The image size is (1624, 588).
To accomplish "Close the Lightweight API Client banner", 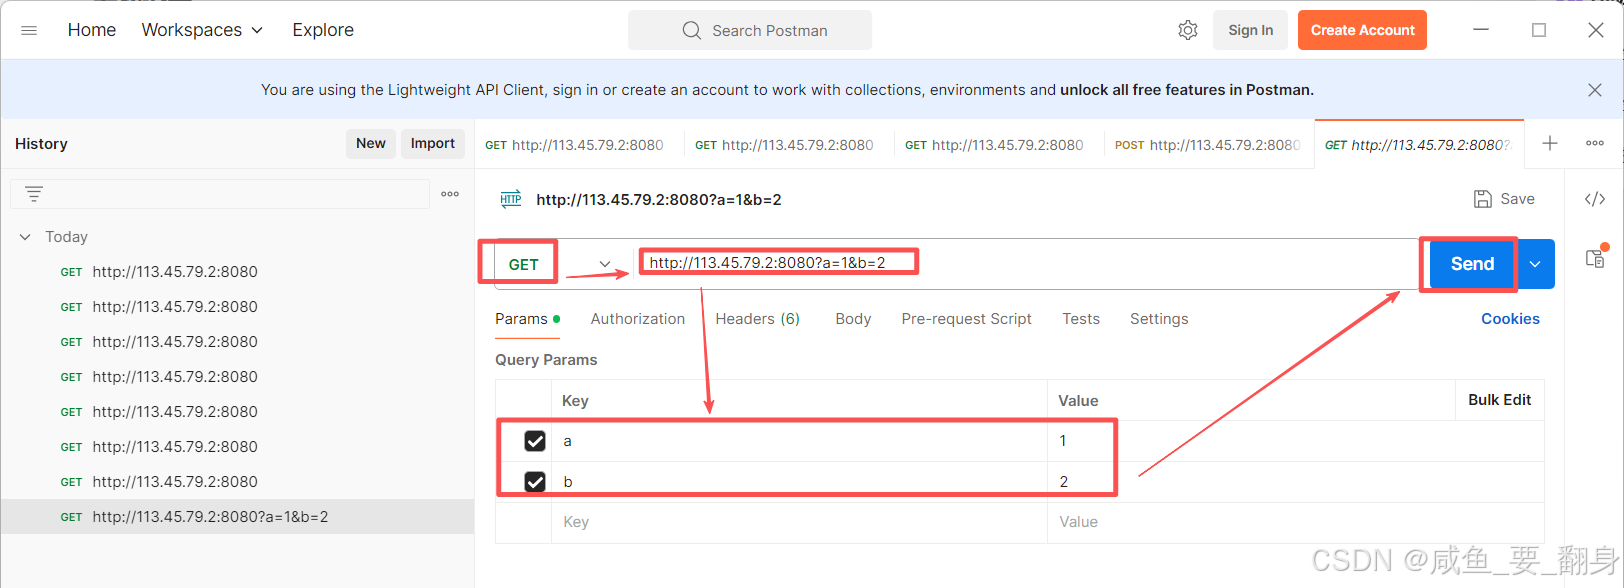I will (x=1595, y=90).
